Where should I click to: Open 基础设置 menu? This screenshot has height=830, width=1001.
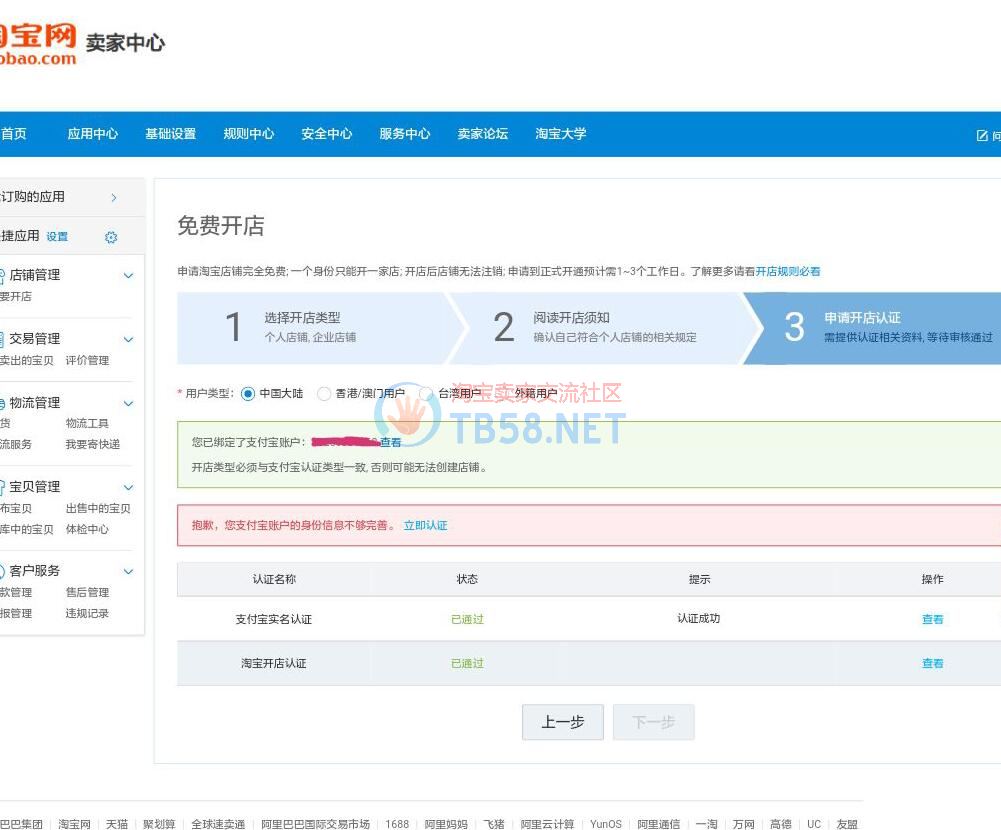pos(170,134)
